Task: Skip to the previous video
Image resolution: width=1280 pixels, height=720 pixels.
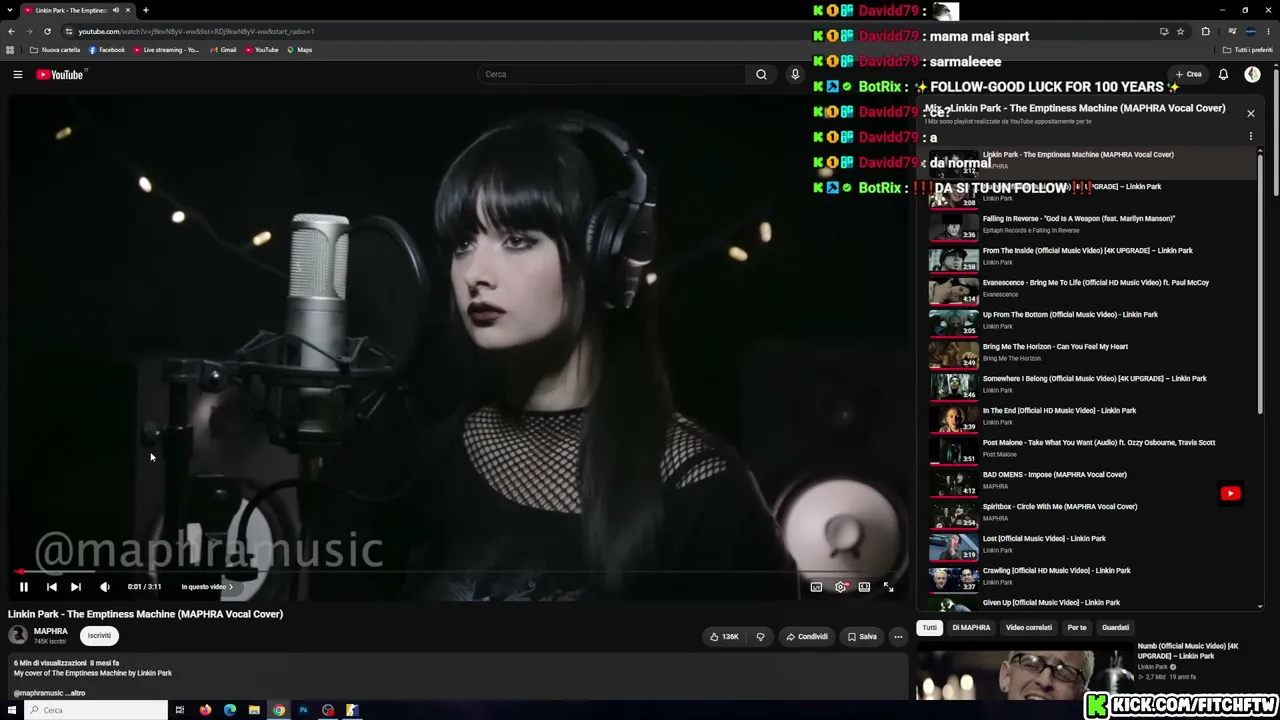Action: point(52,587)
